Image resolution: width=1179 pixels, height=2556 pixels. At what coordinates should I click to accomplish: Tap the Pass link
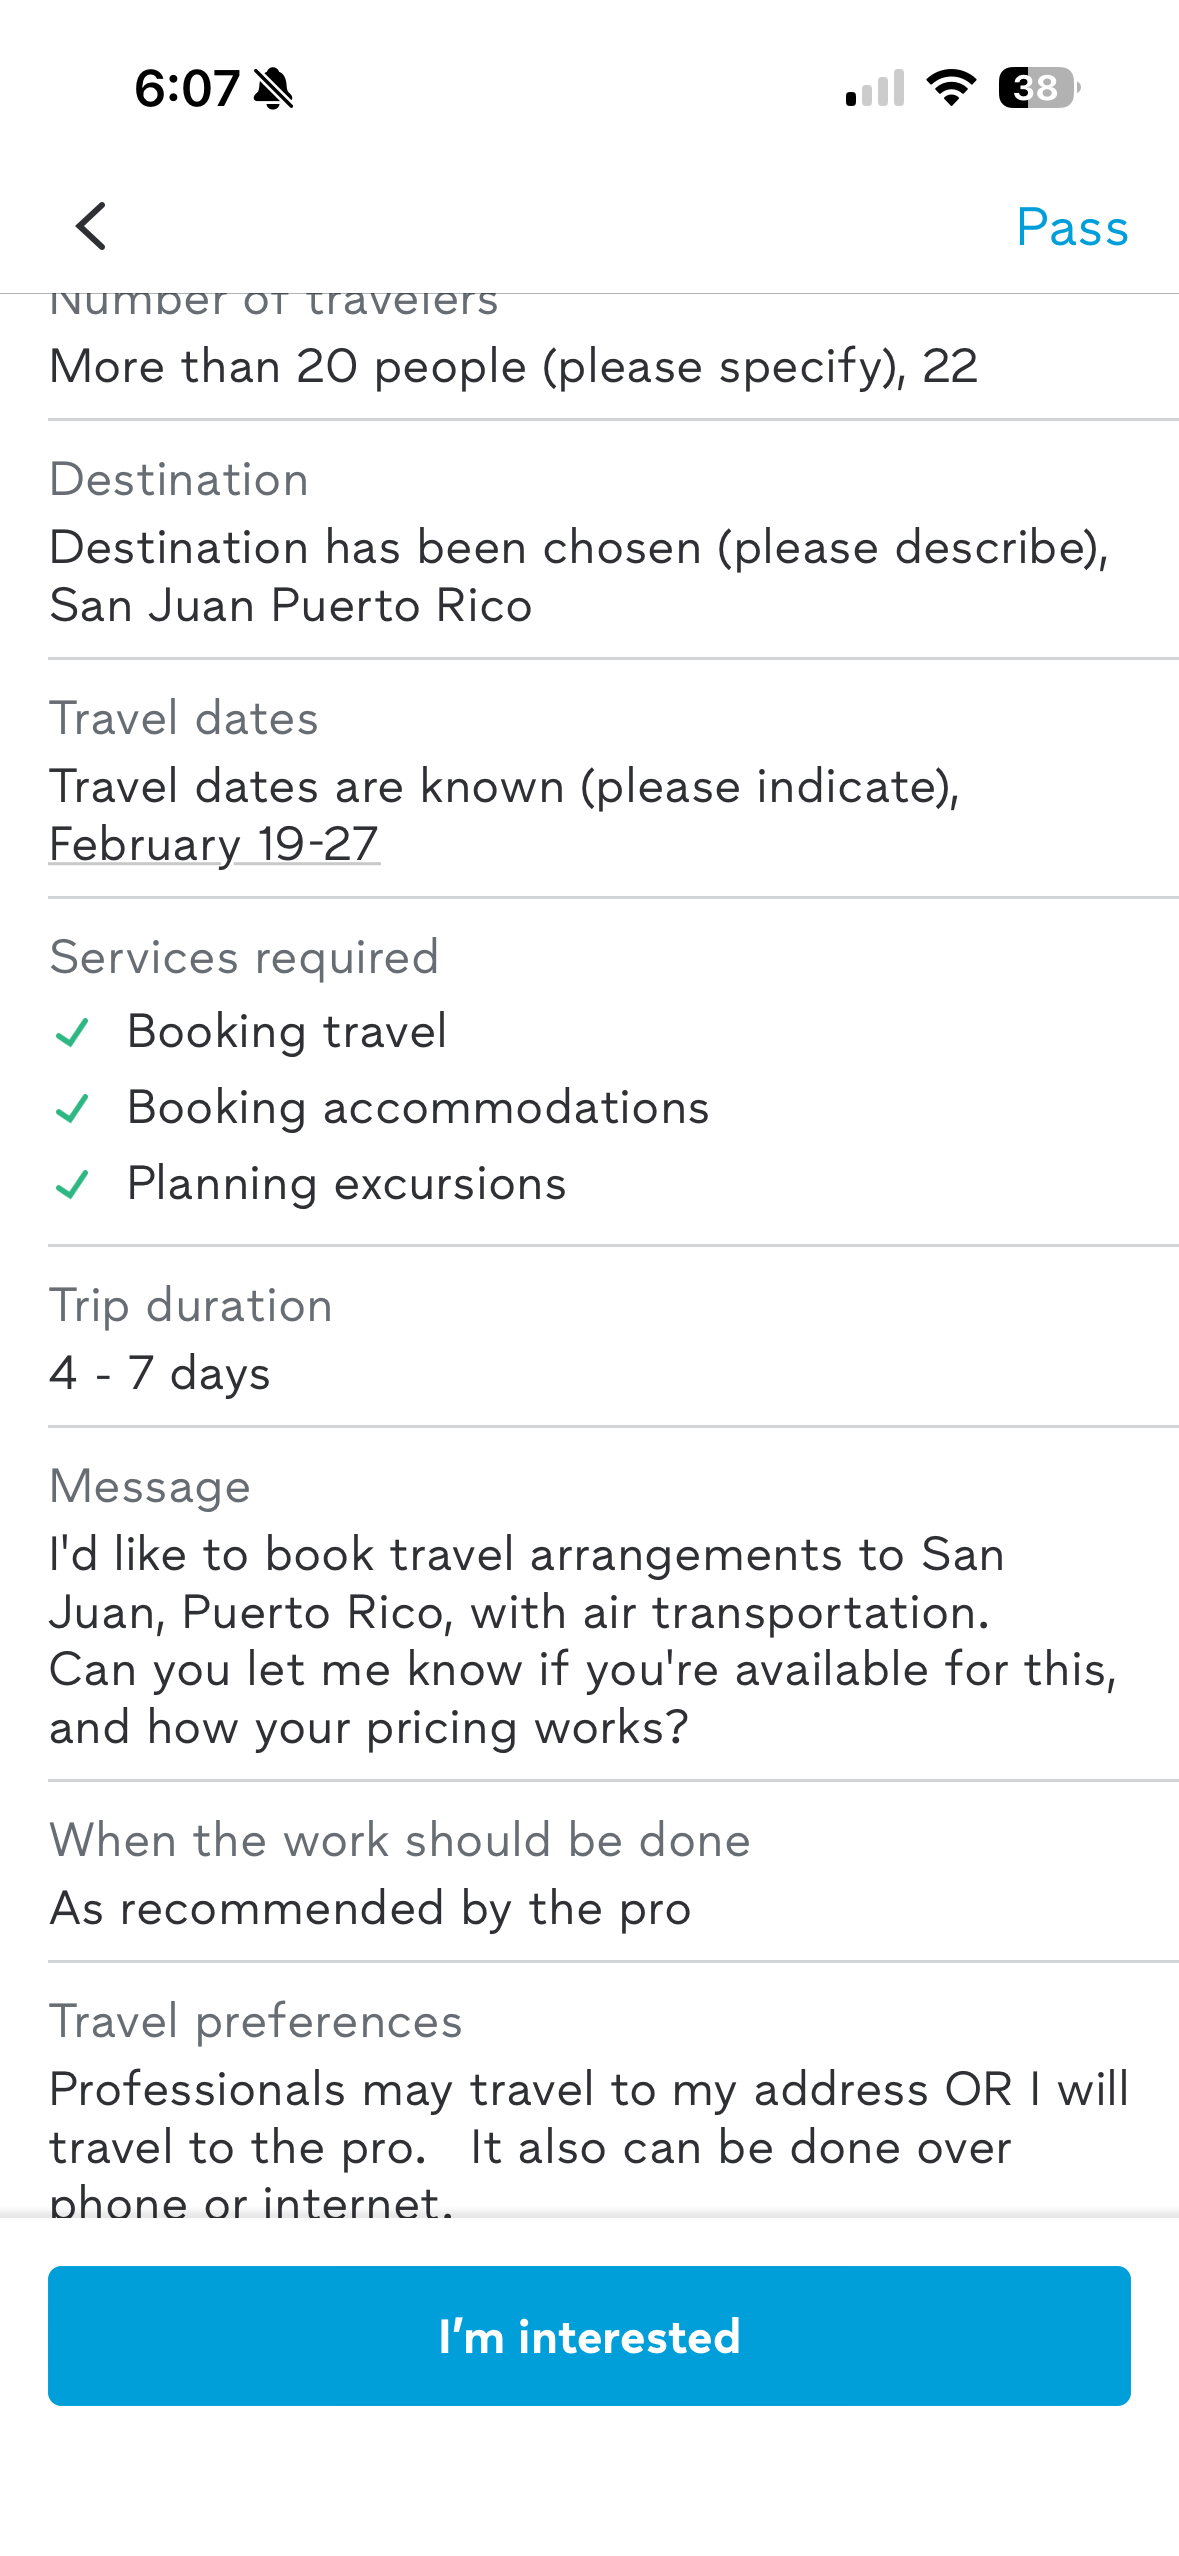point(1071,228)
